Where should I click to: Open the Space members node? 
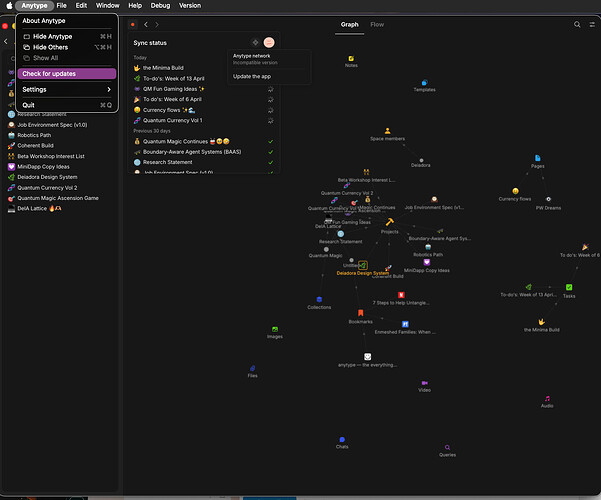tap(387, 131)
